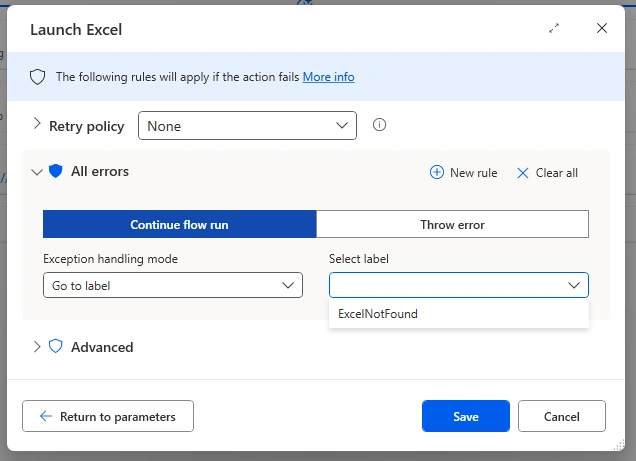Open the Retry policy None dropdown
636x461 pixels.
point(247,126)
